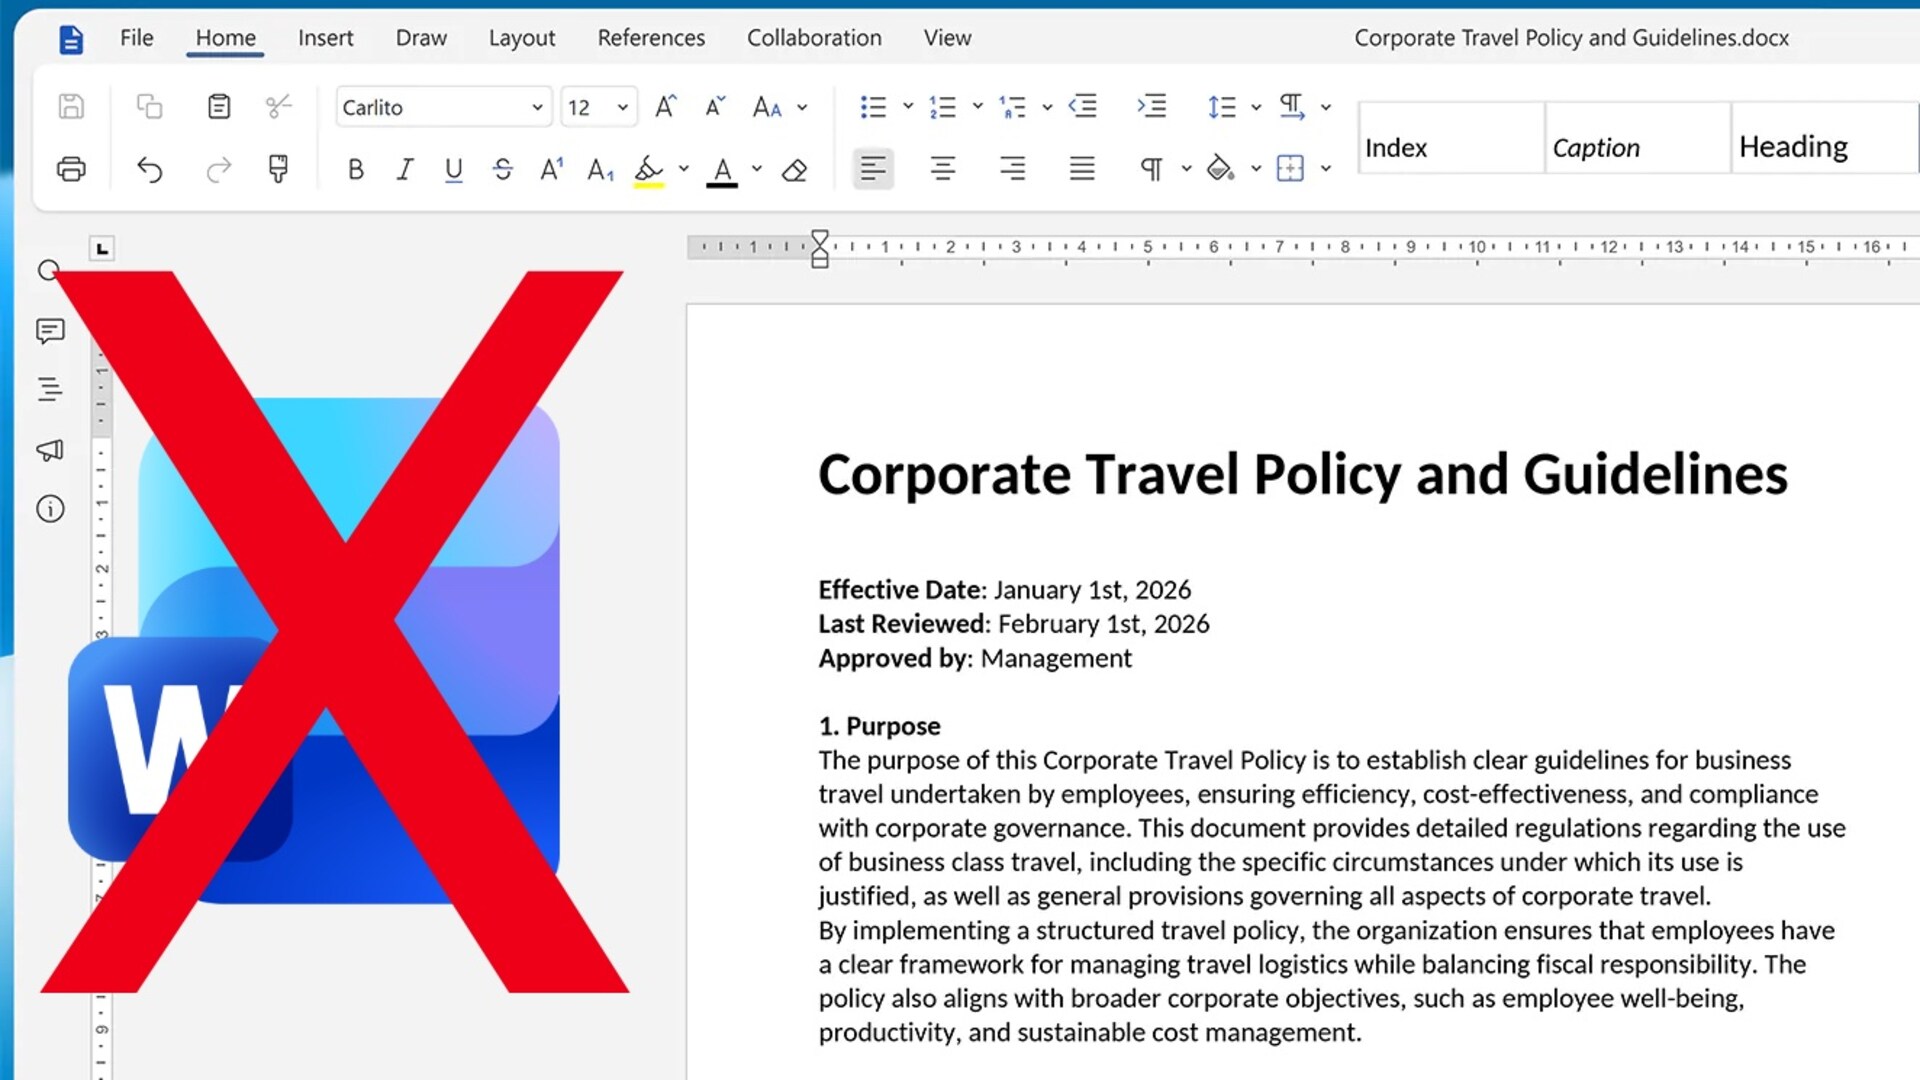The width and height of the screenshot is (1920, 1080).
Task: Click the Clear Style eraser icon
Action: pos(795,170)
